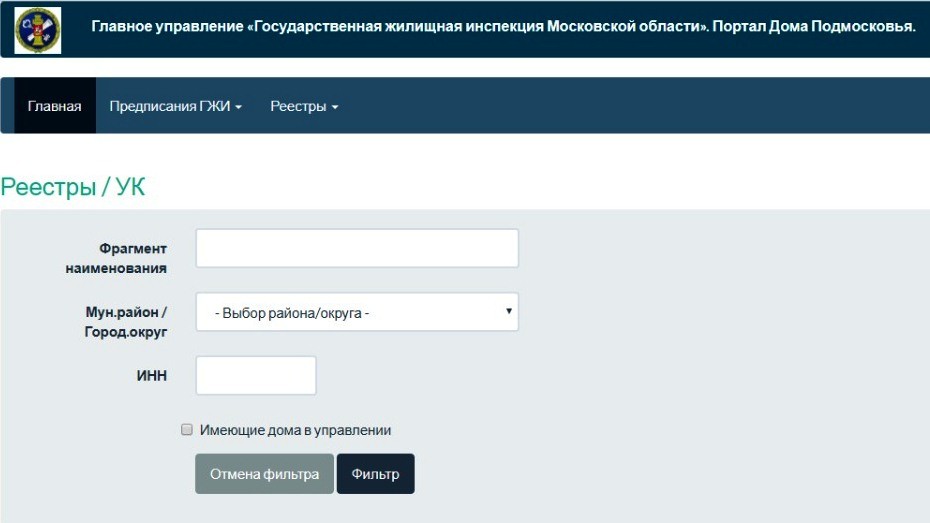Click the Отмена фильтра button
The height and width of the screenshot is (523, 930).
265,474
